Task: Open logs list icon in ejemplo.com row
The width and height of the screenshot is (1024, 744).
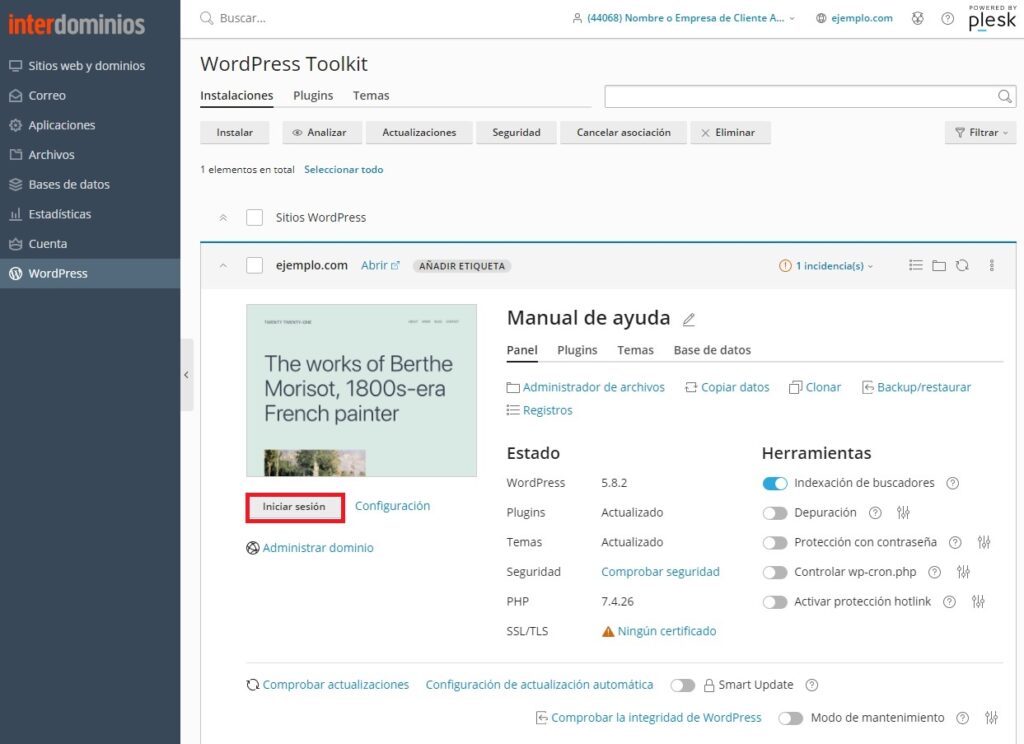Action: tap(916, 265)
